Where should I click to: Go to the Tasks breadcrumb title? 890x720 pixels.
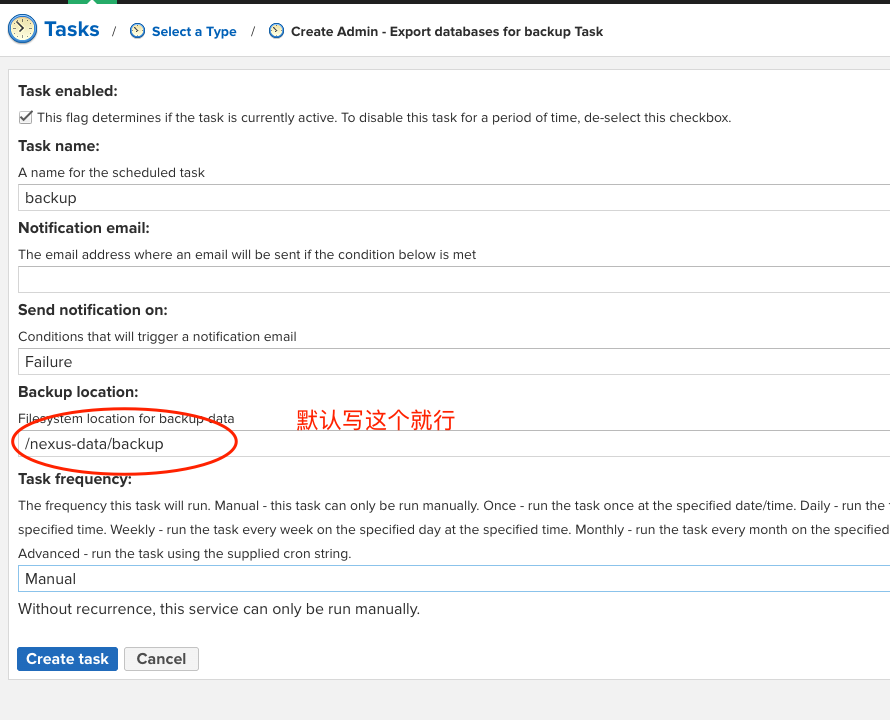click(72, 30)
